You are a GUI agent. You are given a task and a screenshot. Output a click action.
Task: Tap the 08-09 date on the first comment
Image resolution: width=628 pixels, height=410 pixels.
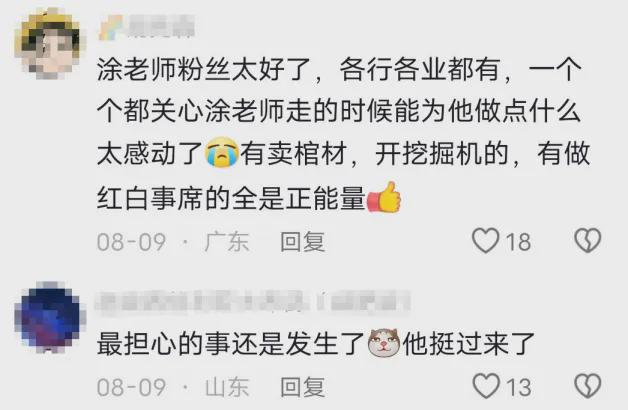[x=131, y=242]
